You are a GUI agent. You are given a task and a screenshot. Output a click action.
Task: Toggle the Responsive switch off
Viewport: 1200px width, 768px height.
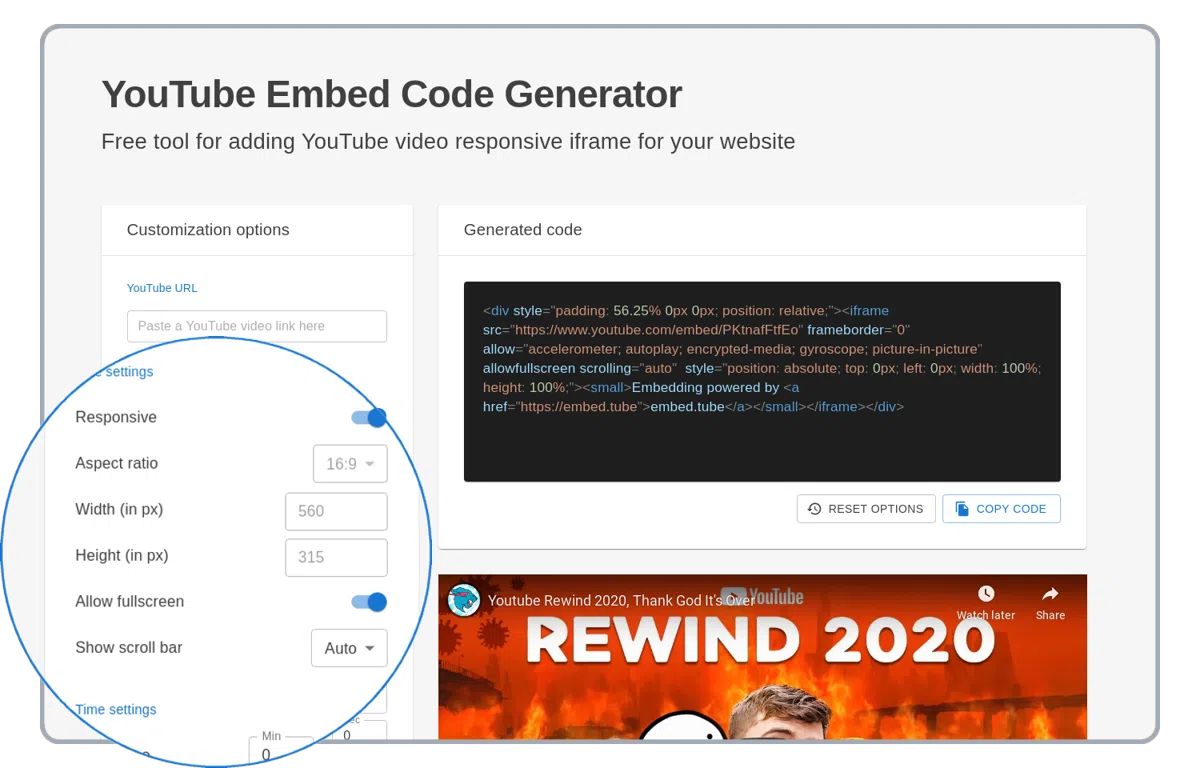click(x=369, y=418)
